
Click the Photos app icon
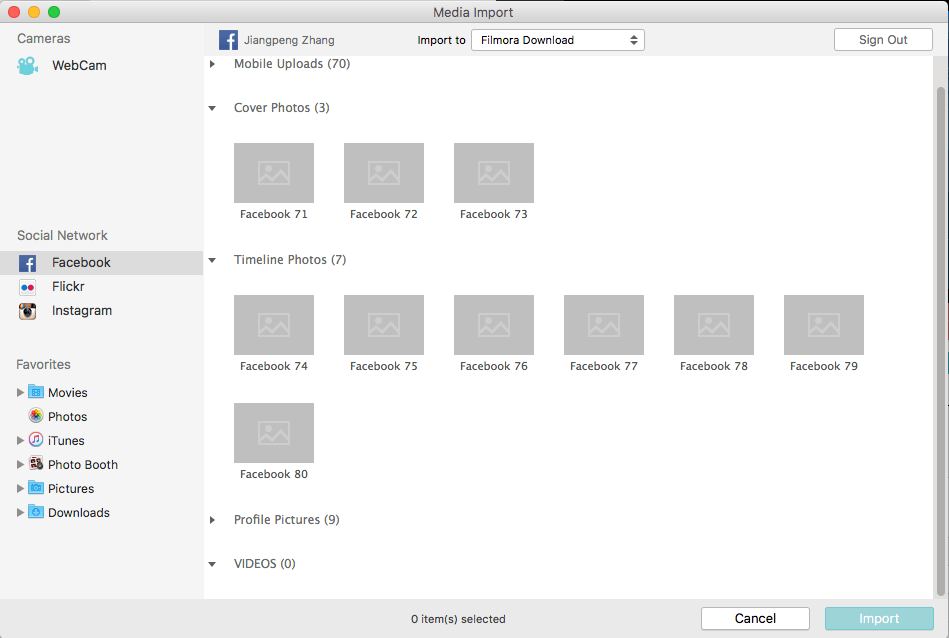[x=36, y=416]
